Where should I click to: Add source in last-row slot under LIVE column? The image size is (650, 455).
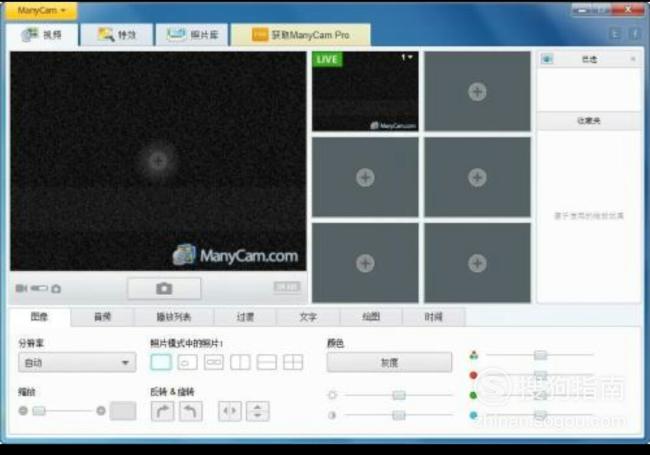(365, 263)
